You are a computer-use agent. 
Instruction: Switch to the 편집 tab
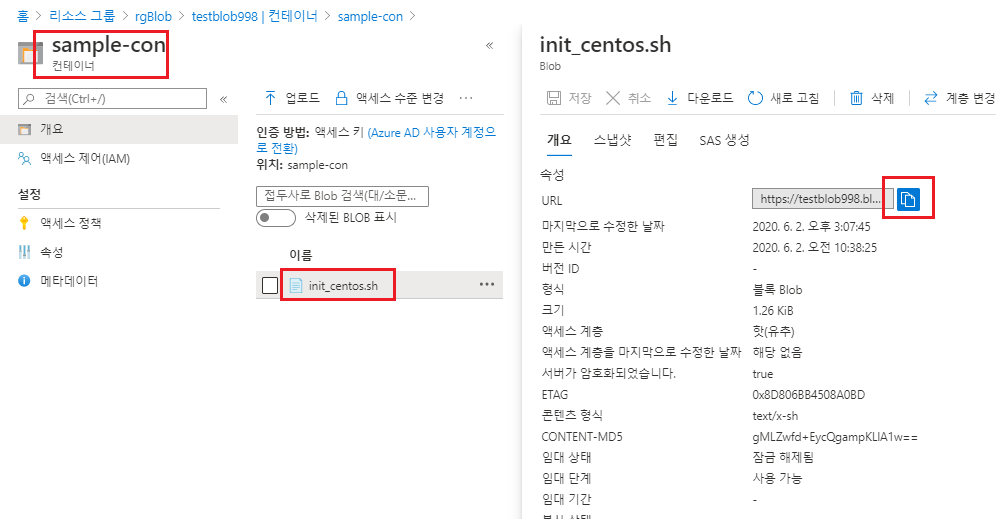[665, 140]
